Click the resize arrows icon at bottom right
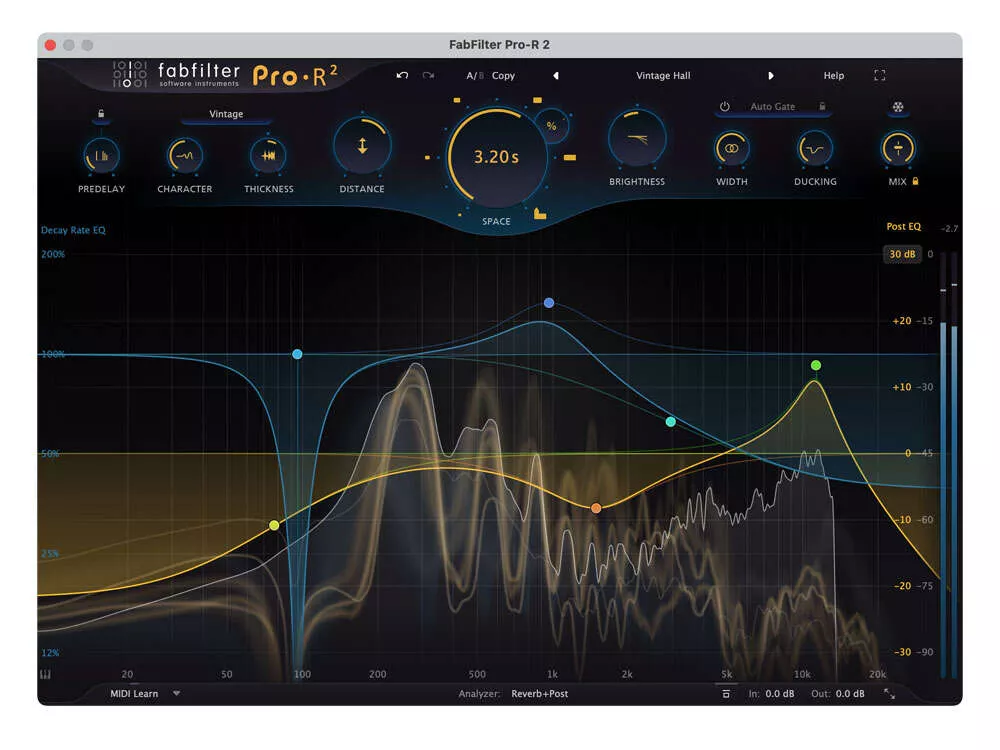 [x=889, y=694]
